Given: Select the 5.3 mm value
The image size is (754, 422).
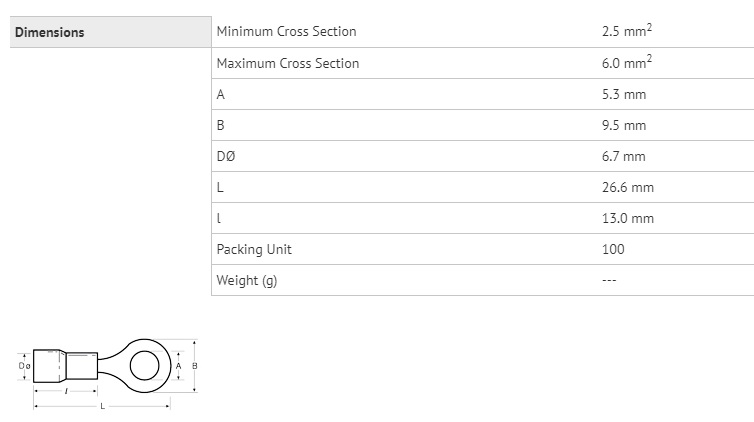Looking at the screenshot, I should coord(624,94).
